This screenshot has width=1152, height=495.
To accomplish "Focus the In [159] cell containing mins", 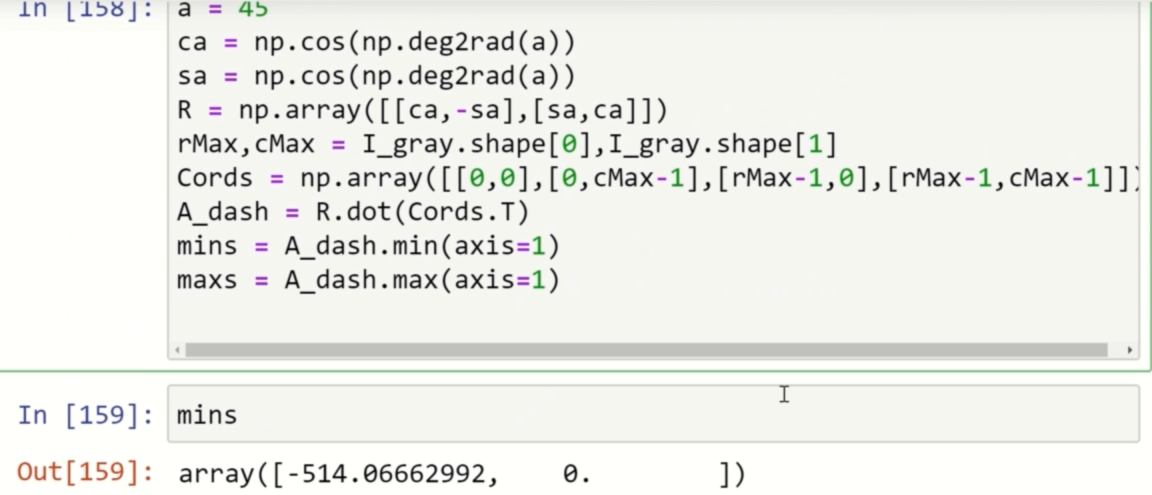I will click(652, 415).
